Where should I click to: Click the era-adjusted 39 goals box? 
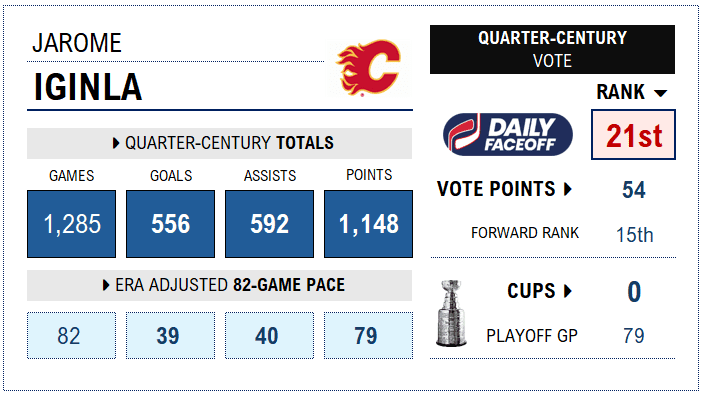[x=170, y=335]
